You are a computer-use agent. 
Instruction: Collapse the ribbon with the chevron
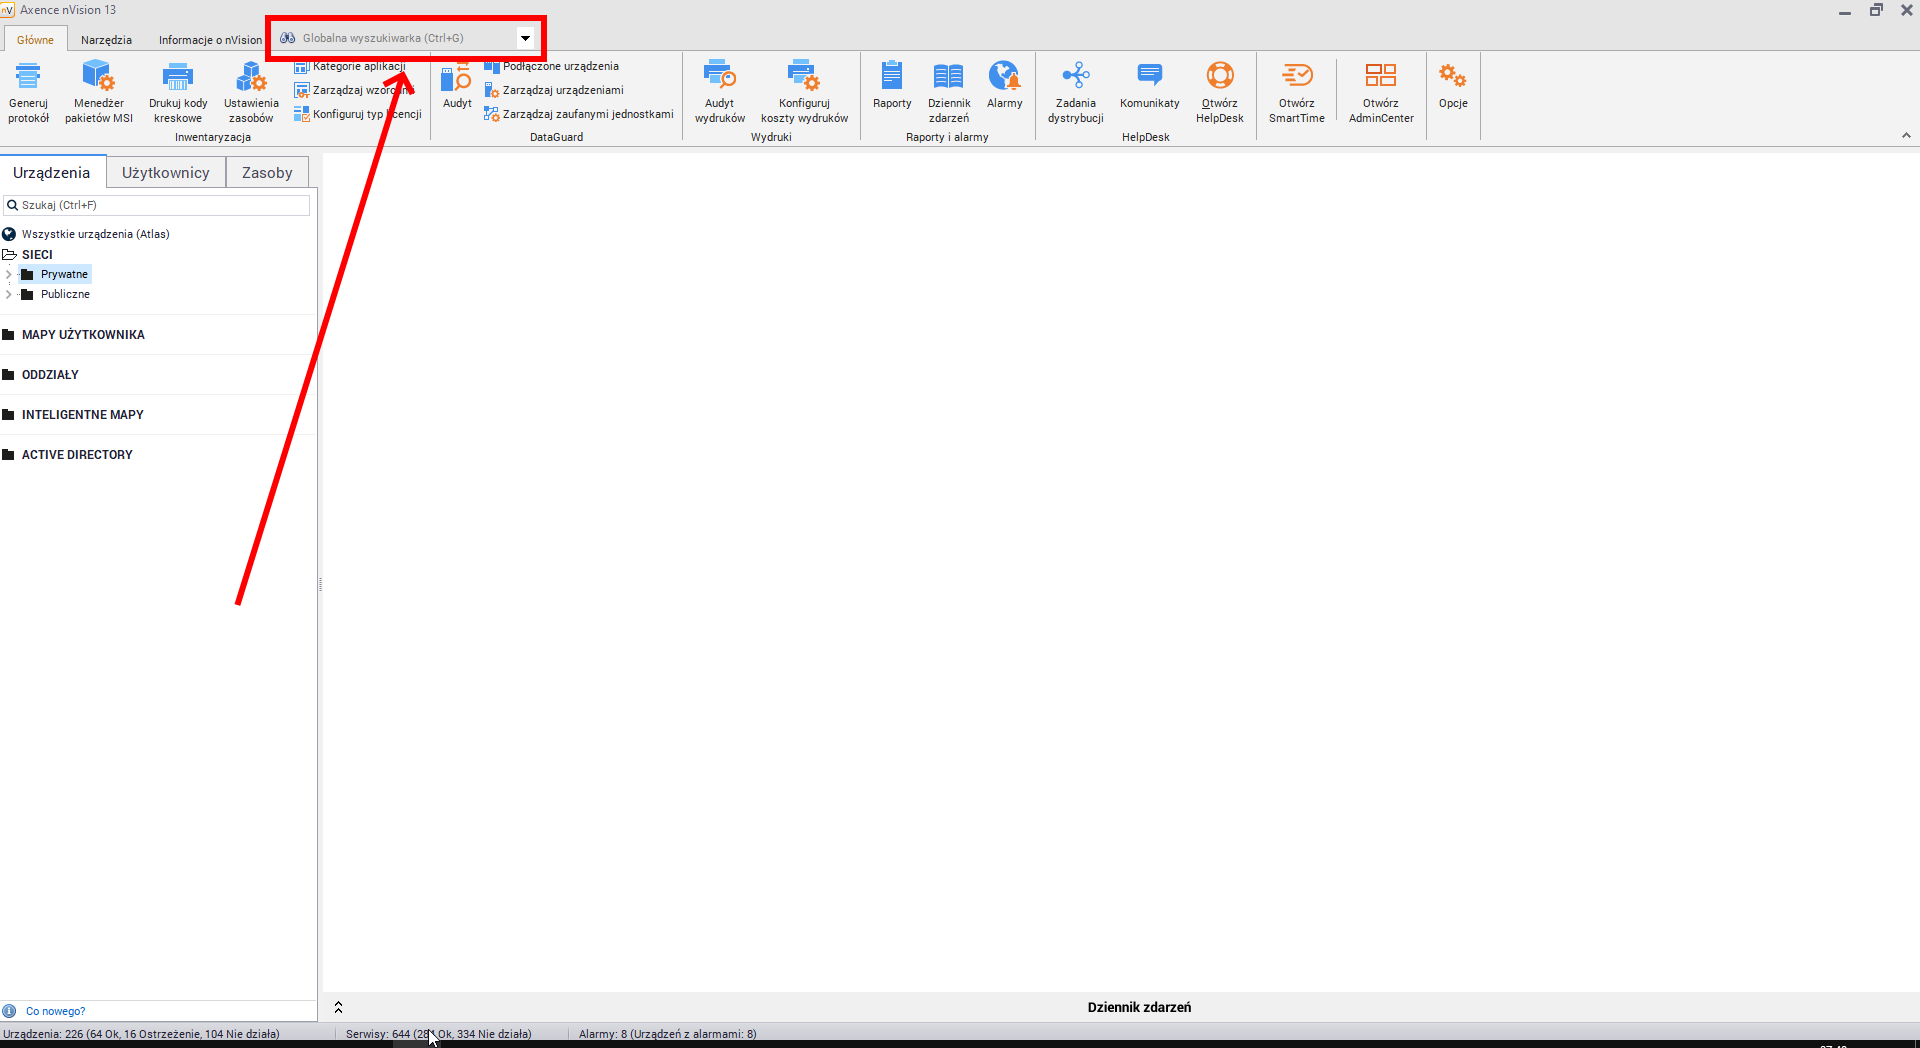coord(1905,136)
